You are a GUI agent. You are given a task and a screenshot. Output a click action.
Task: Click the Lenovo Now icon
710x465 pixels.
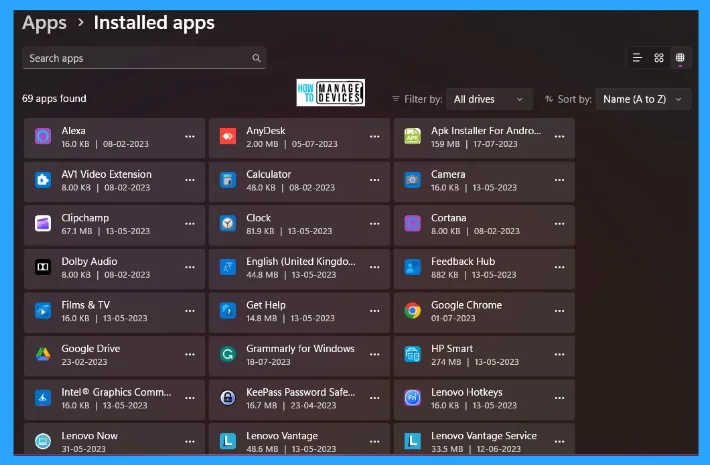point(43,441)
